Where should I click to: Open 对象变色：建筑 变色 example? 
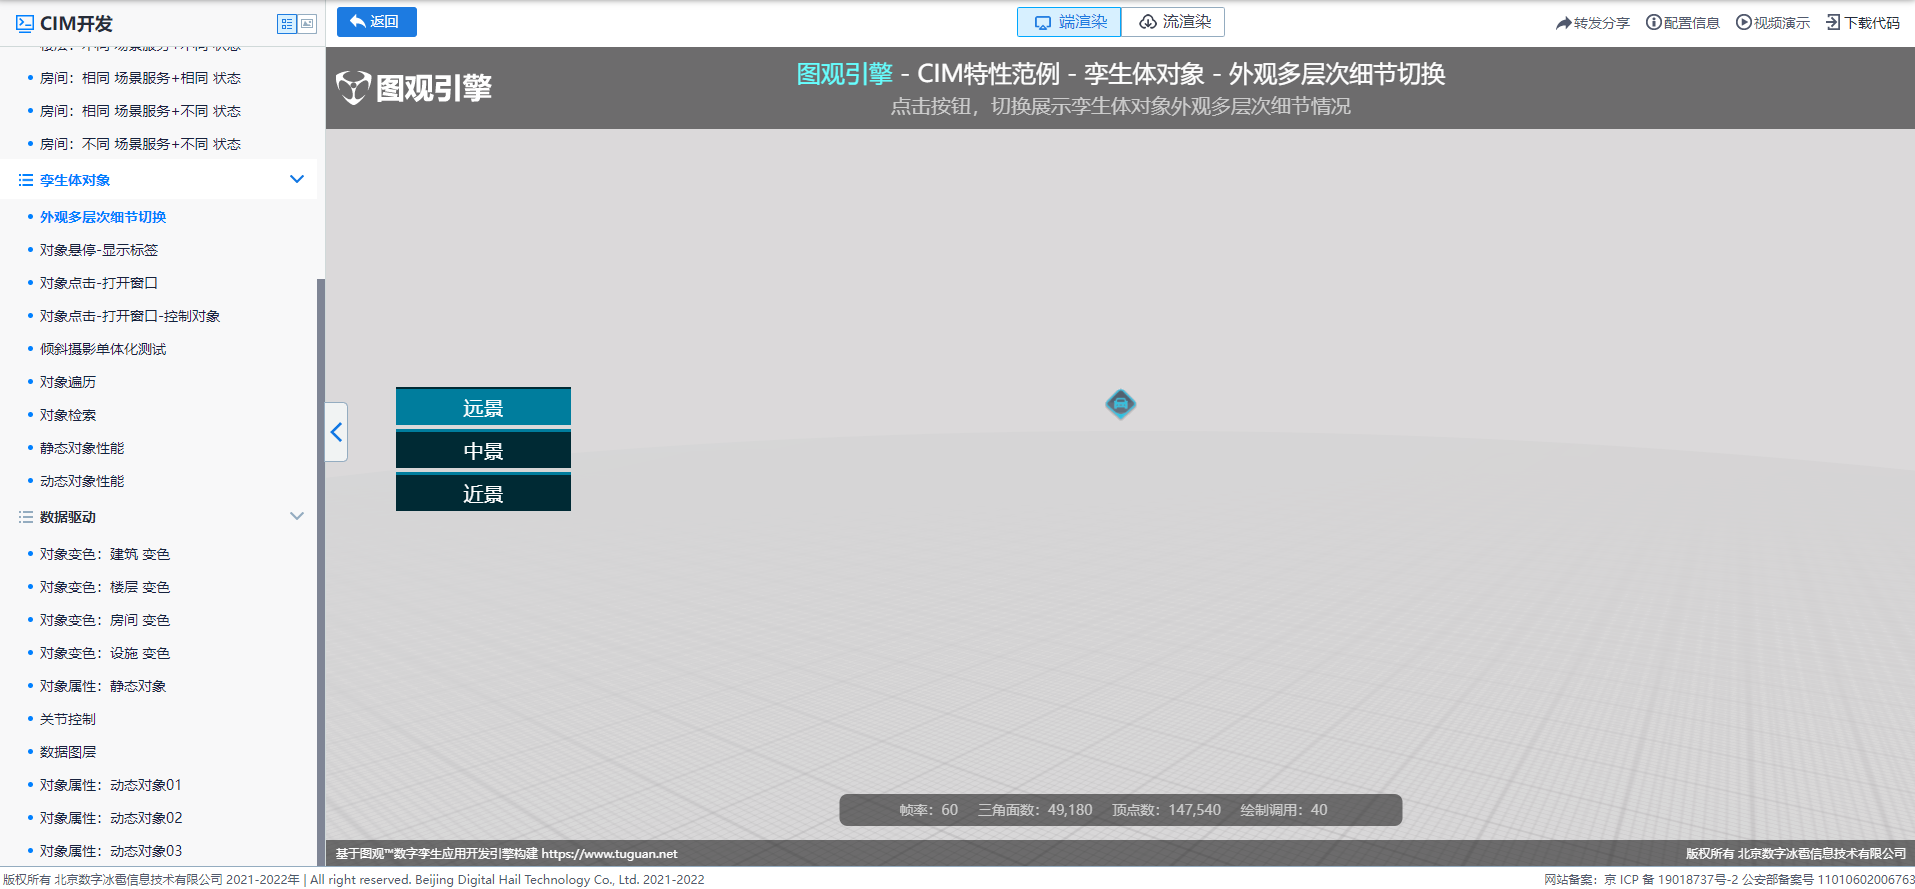(x=105, y=554)
